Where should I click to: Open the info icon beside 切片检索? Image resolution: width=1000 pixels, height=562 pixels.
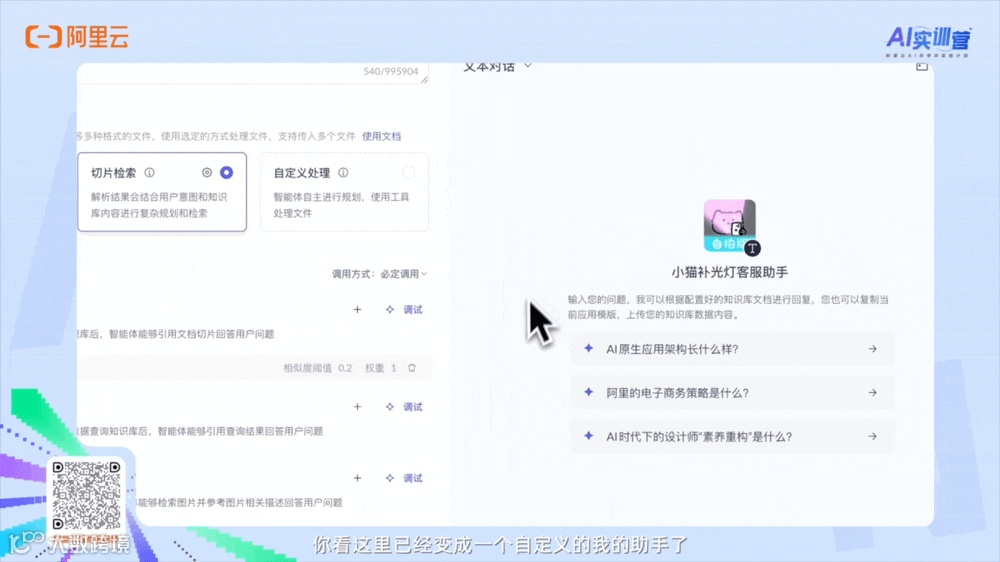tap(149, 172)
